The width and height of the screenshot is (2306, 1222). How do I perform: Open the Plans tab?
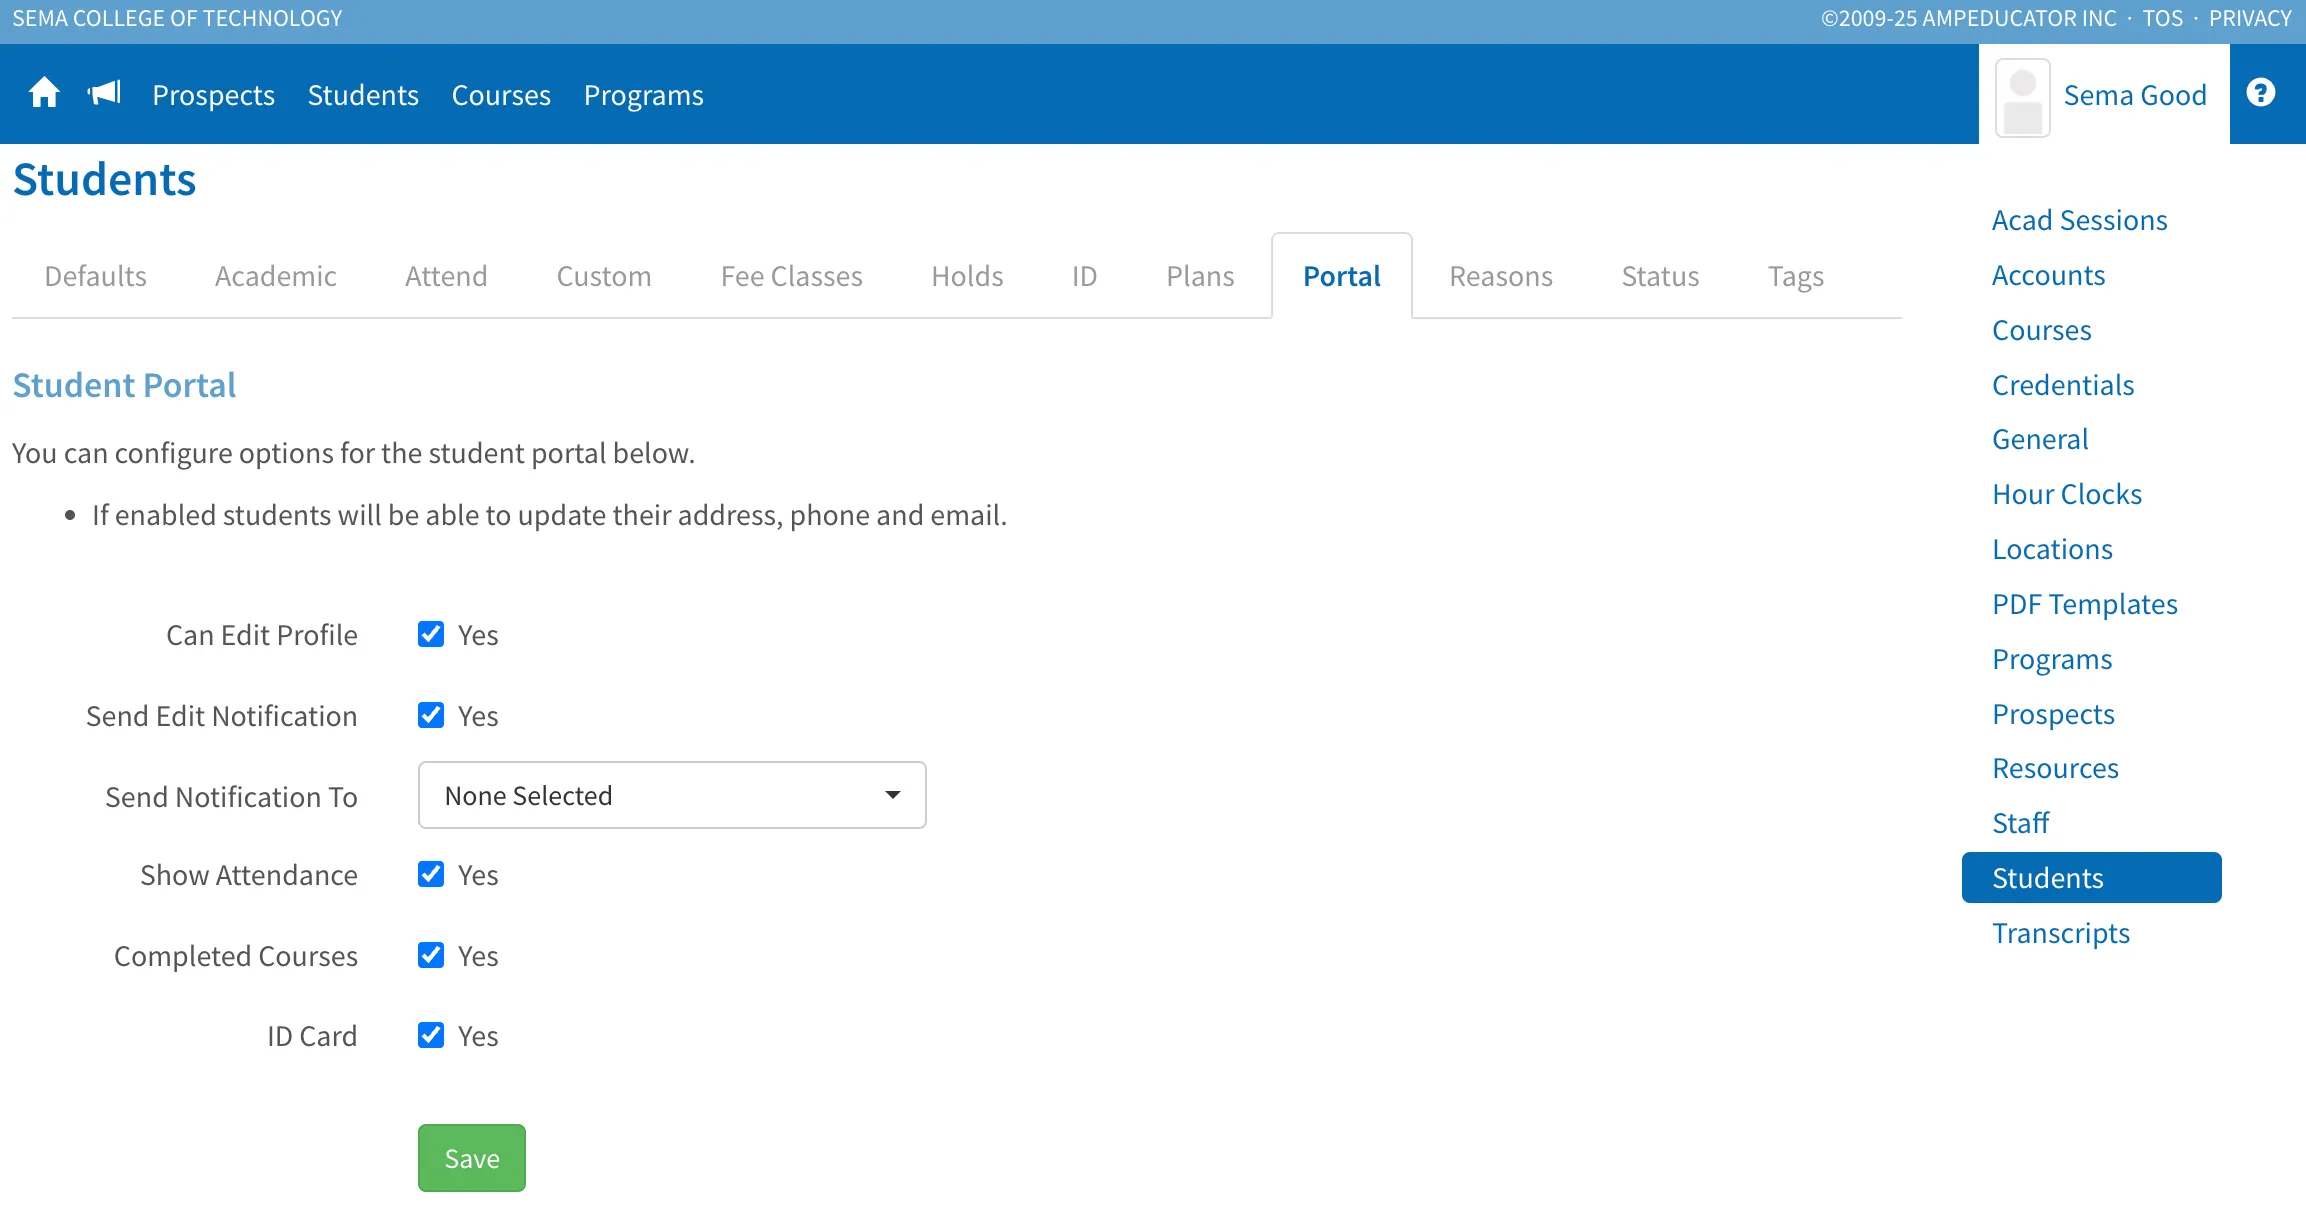coord(1200,276)
